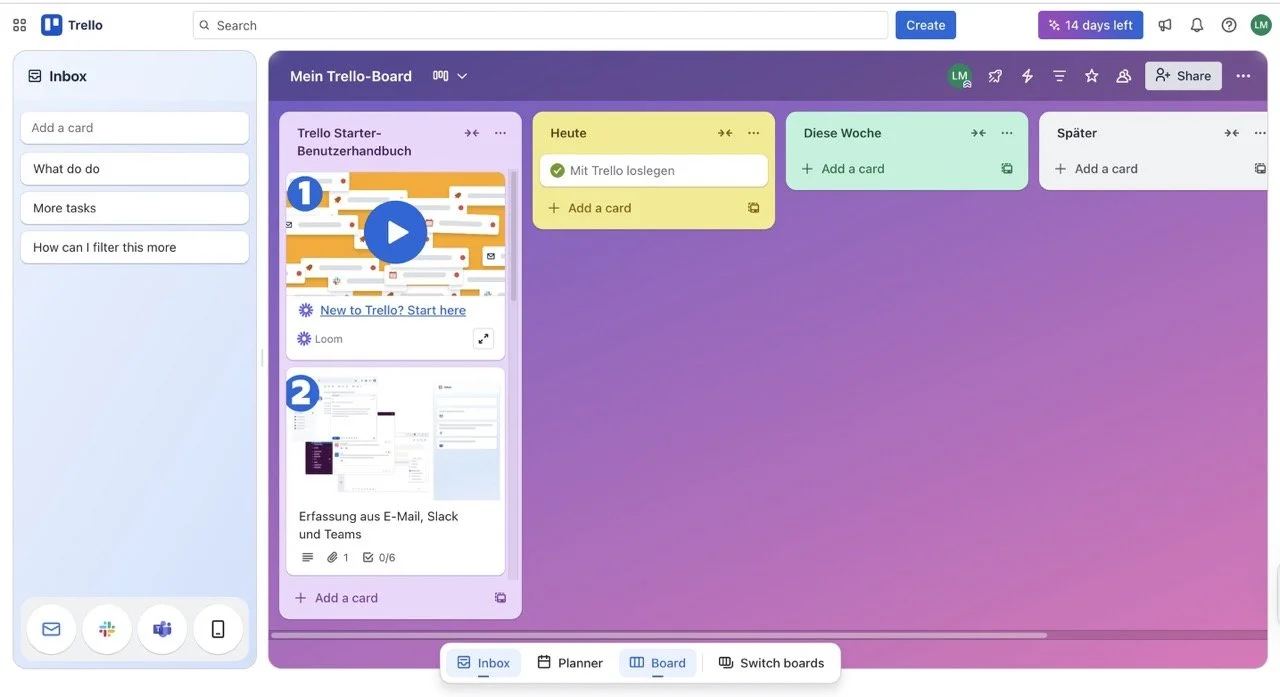Collapse the Diese Woche list
Viewport: 1280px width, 697px height.
pos(978,133)
